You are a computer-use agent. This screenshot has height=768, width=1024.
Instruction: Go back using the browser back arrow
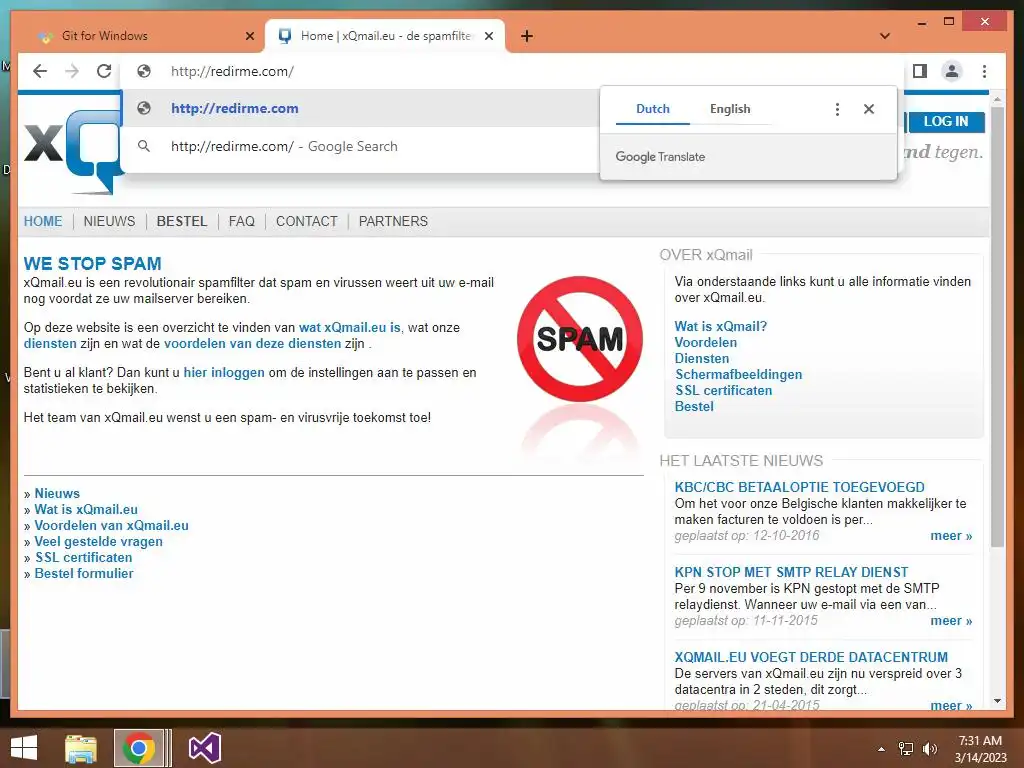(40, 71)
